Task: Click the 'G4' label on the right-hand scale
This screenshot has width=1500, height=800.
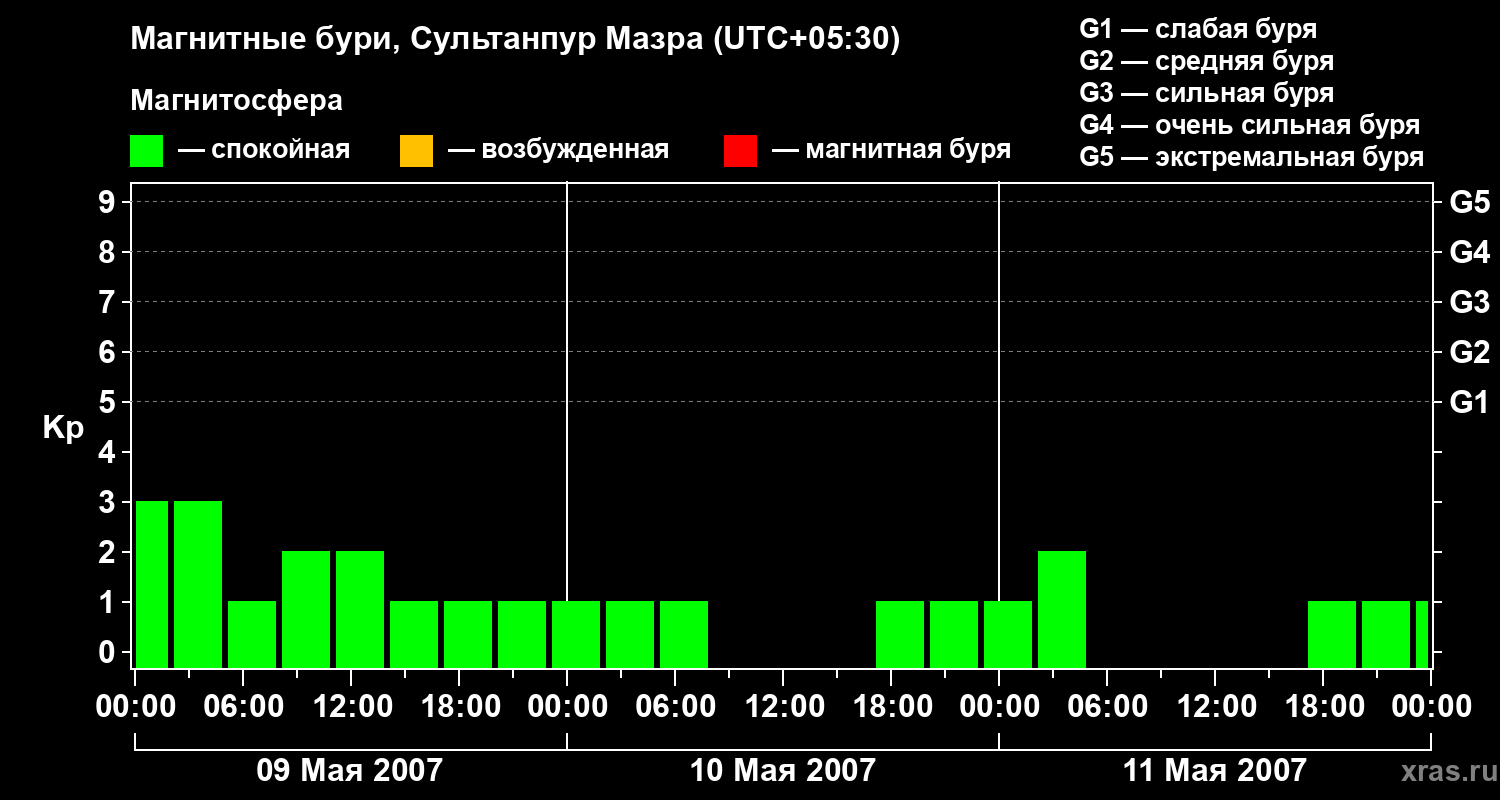Action: click(1469, 252)
